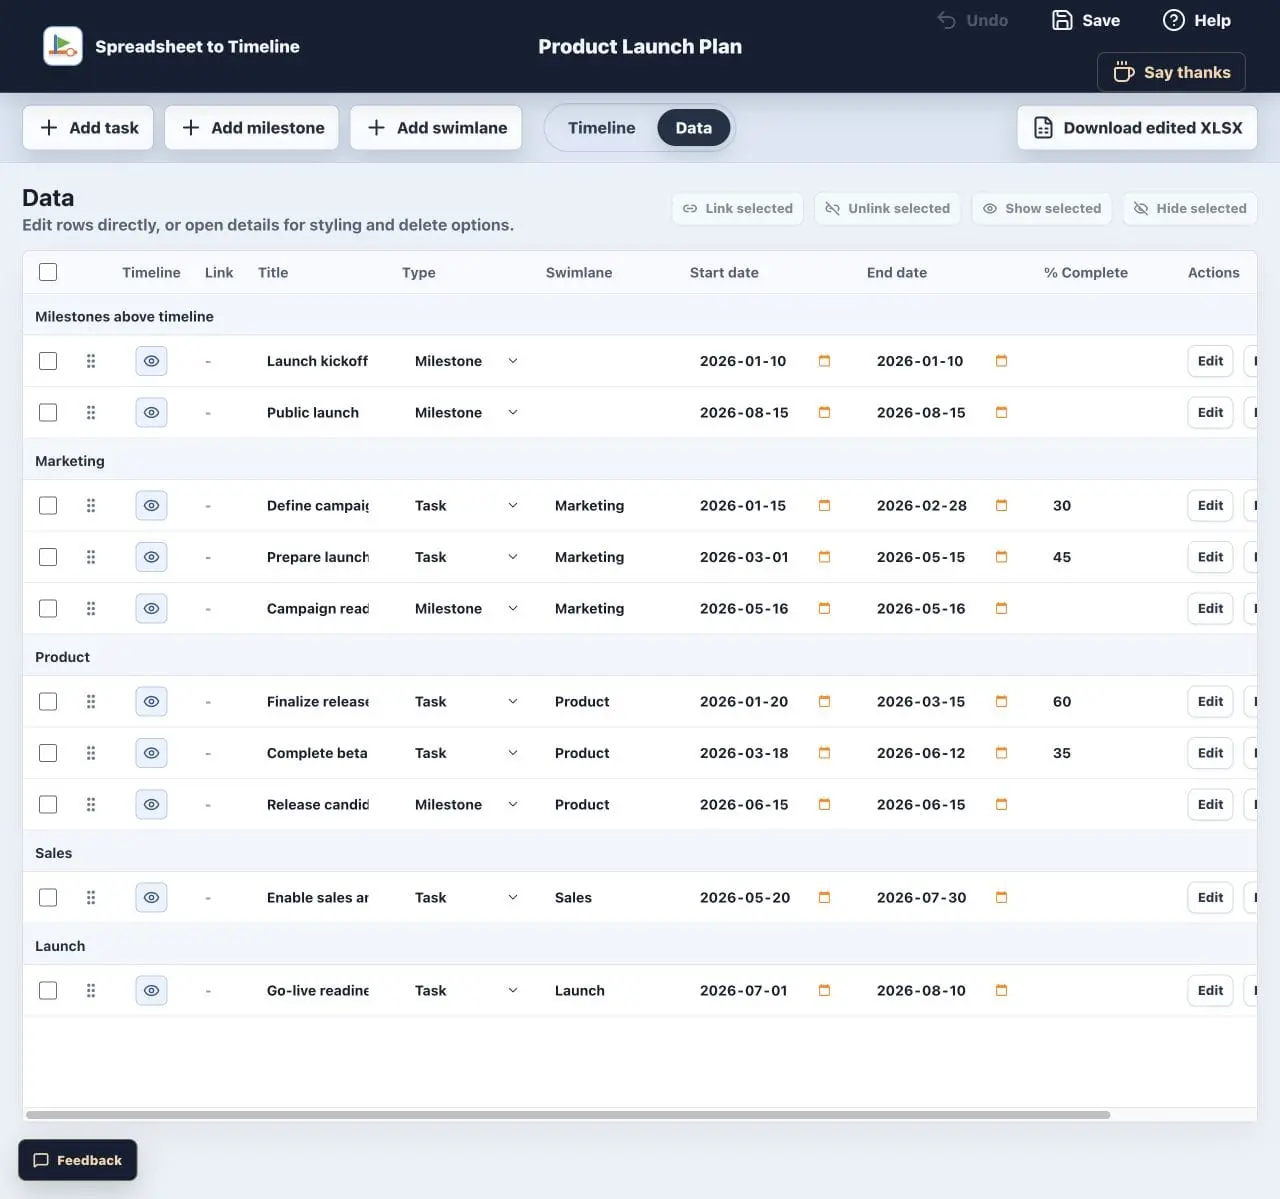Open Help from the header

click(x=1197, y=20)
